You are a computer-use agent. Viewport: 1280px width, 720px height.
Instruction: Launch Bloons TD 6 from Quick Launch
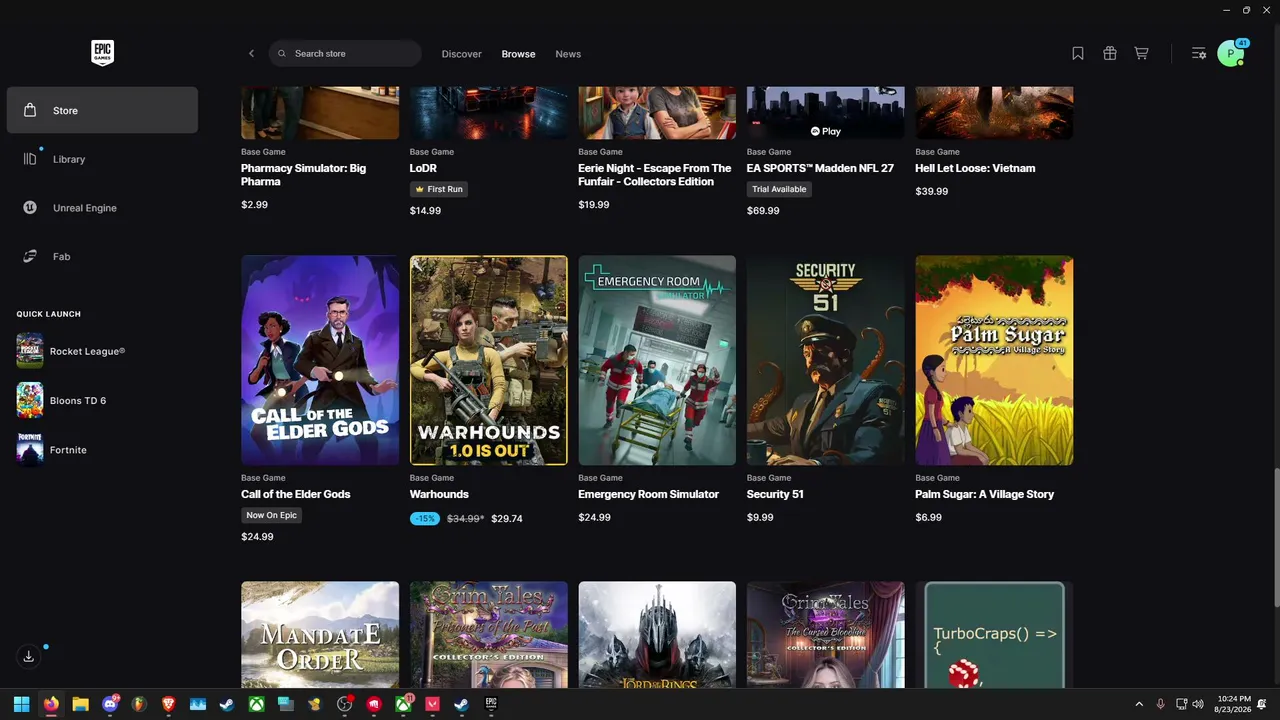[61, 400]
